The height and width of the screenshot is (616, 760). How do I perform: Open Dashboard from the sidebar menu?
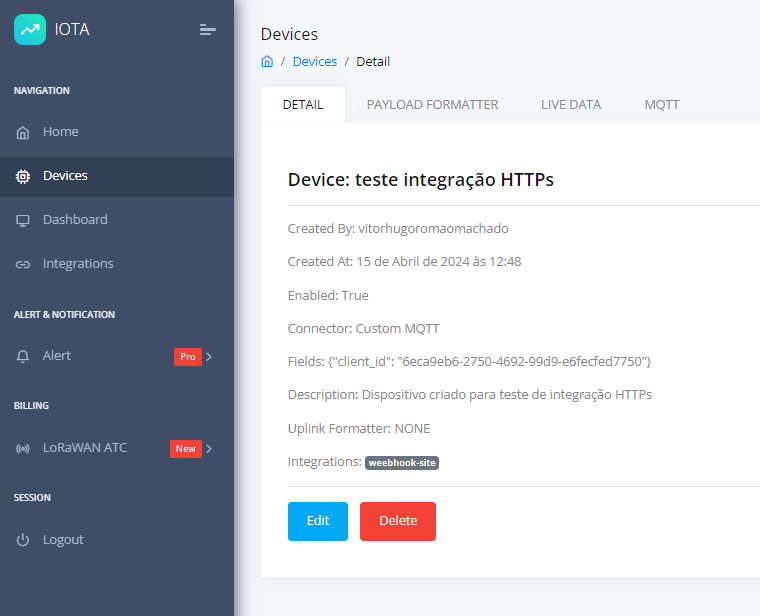coord(75,220)
